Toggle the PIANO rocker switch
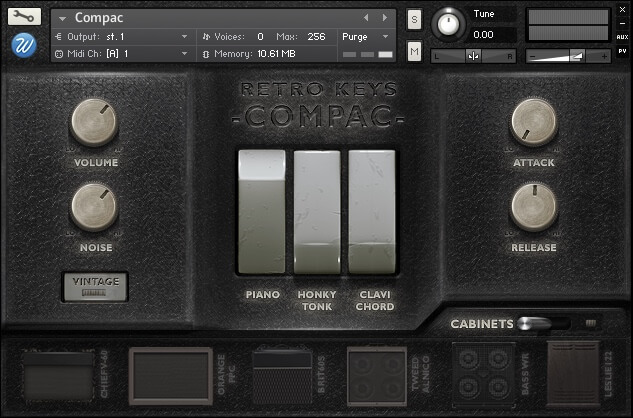This screenshot has height=418, width=633. (x=262, y=212)
